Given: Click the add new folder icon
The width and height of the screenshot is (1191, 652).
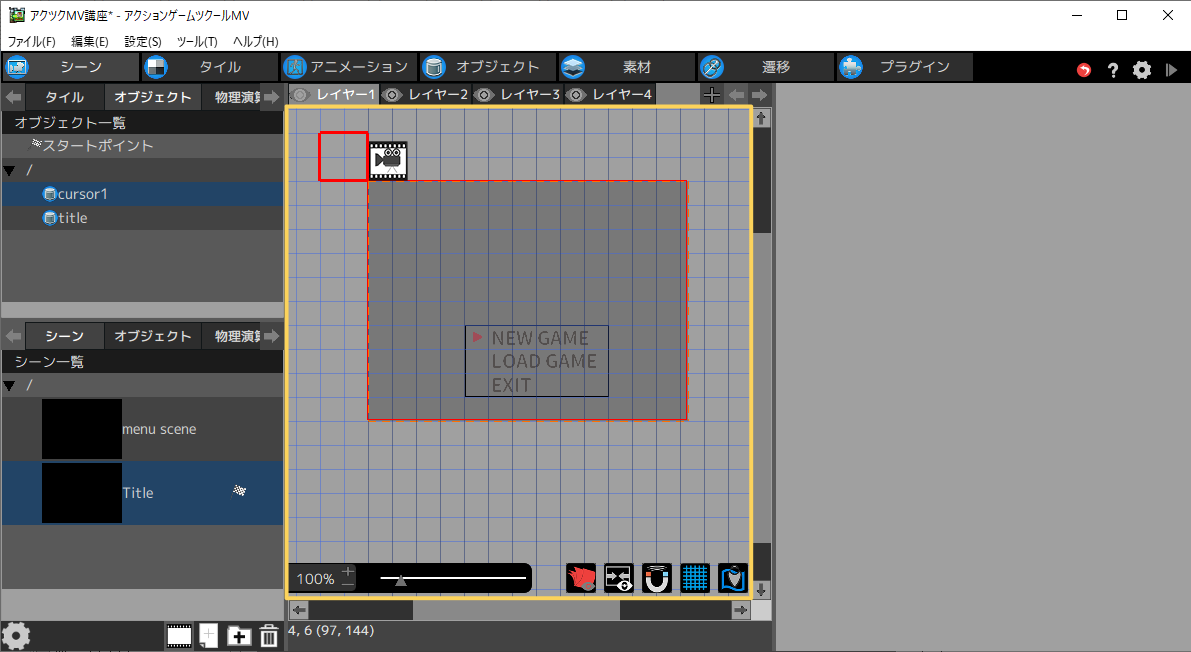Looking at the screenshot, I should coord(239,635).
